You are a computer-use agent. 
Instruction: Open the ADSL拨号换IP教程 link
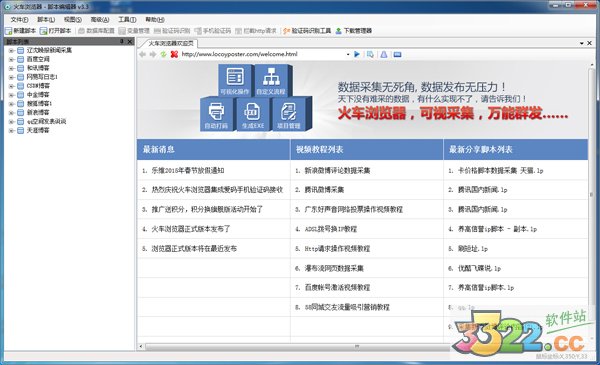331,229
